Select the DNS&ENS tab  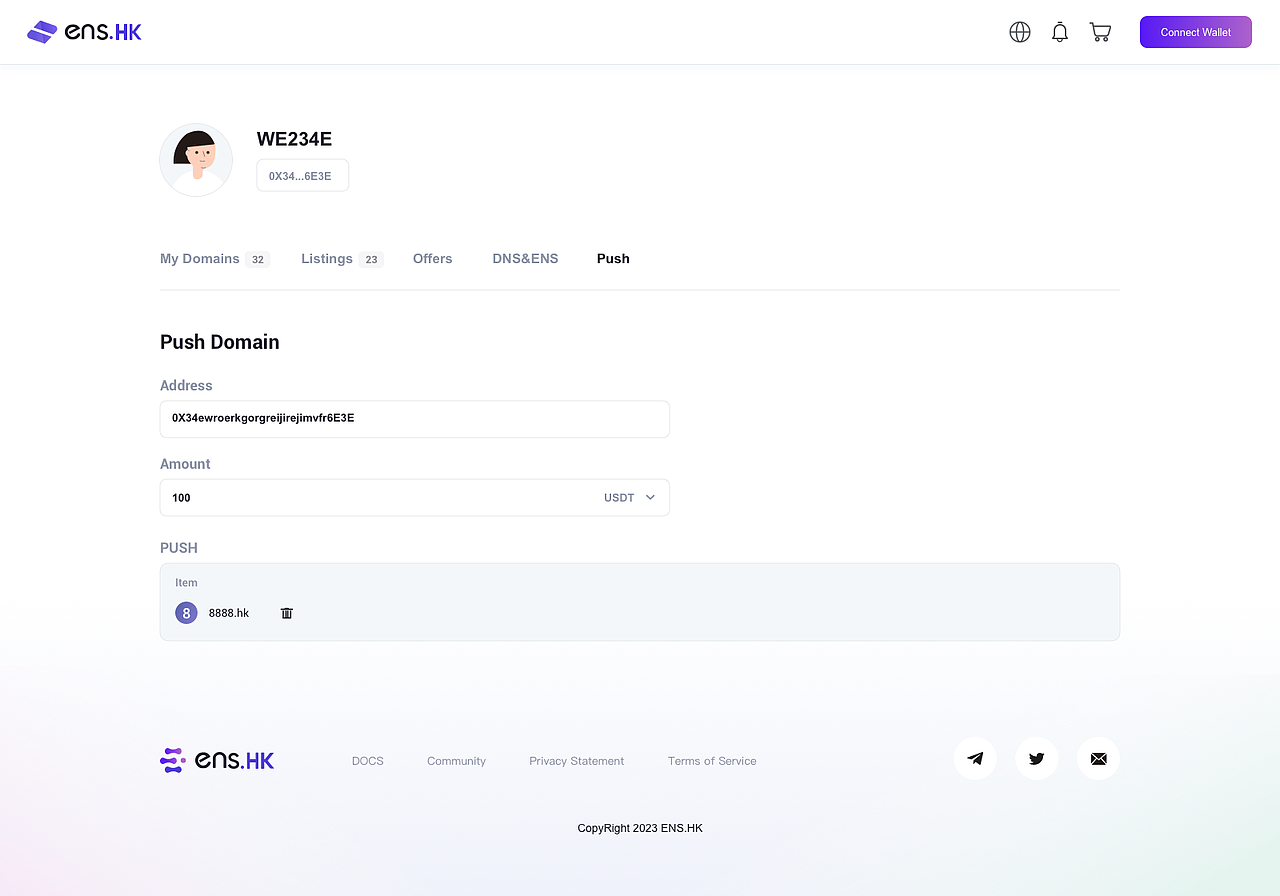pos(525,259)
